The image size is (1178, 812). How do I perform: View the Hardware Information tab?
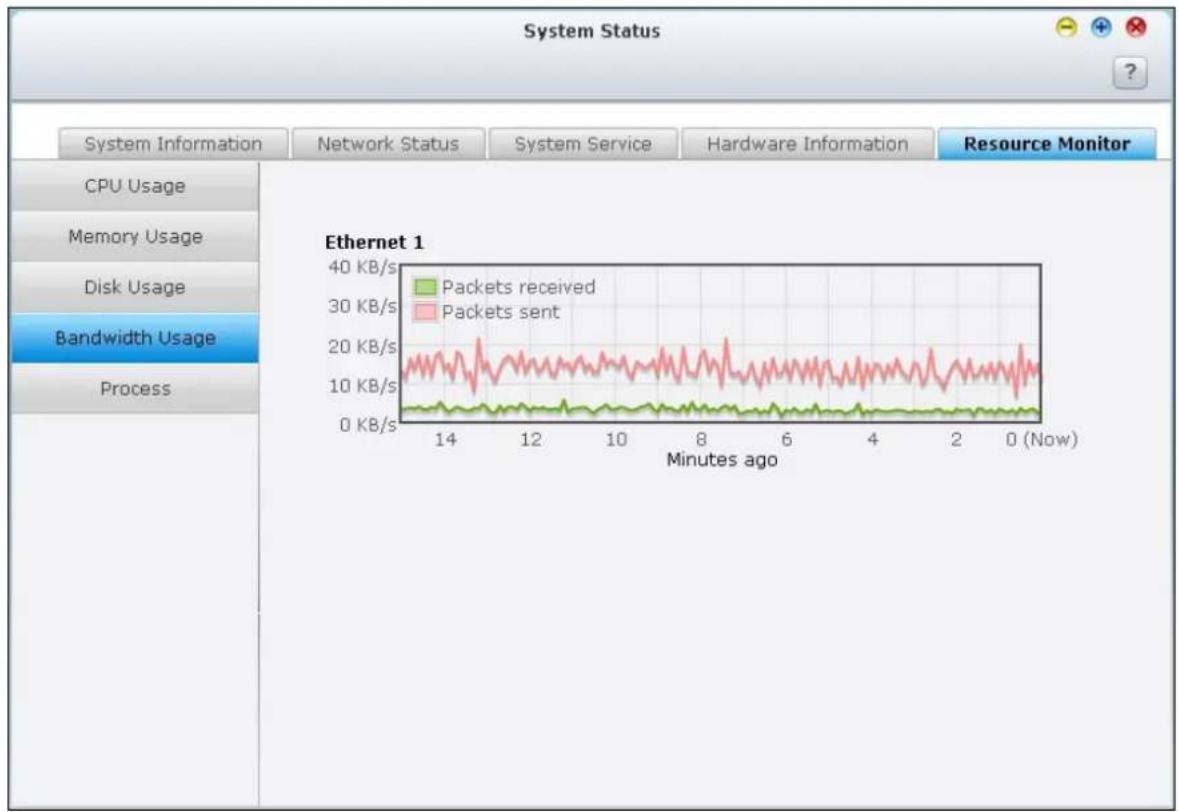coord(808,143)
